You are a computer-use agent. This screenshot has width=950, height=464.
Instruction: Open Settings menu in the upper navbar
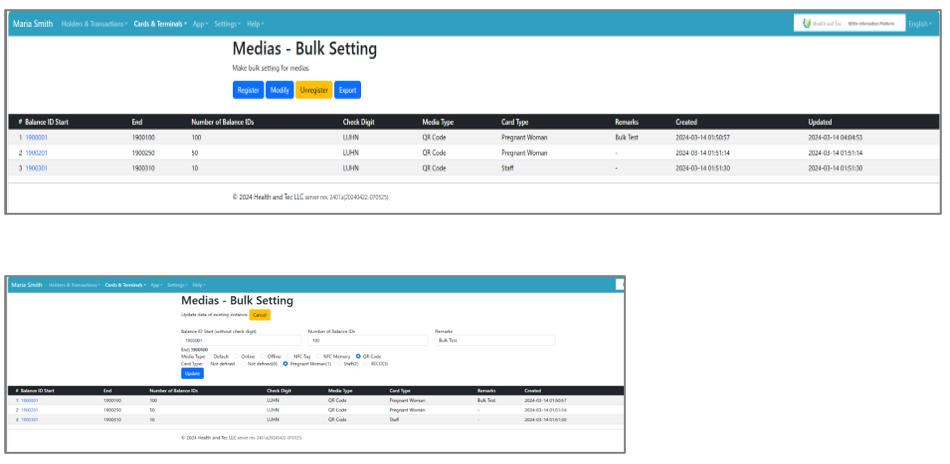pyautogui.click(x=228, y=23)
